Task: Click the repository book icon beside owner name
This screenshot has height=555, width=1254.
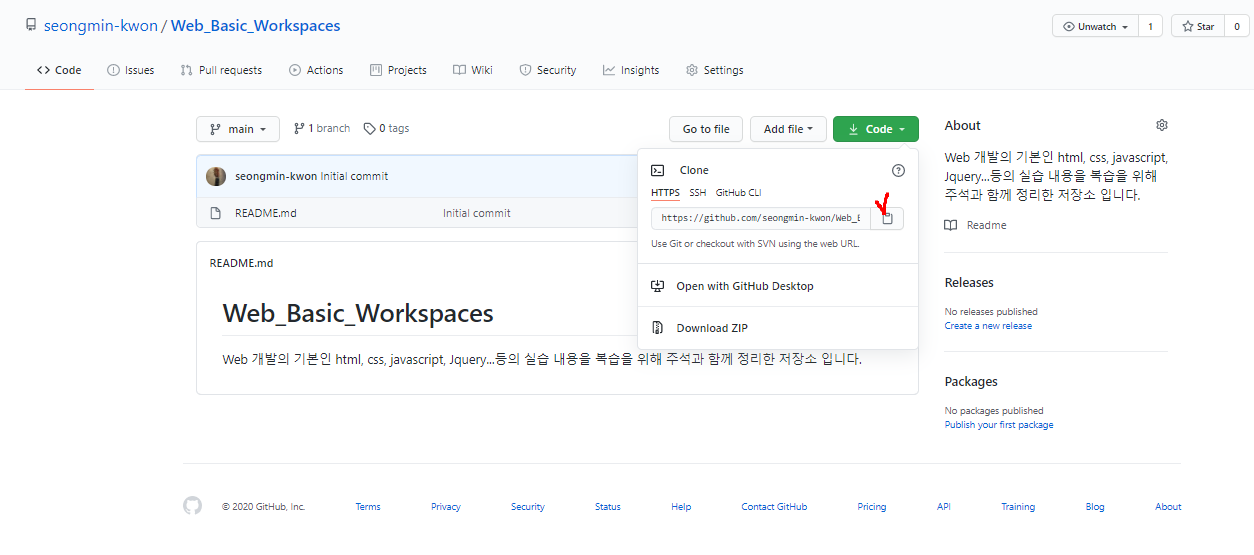Action: [x=31, y=26]
